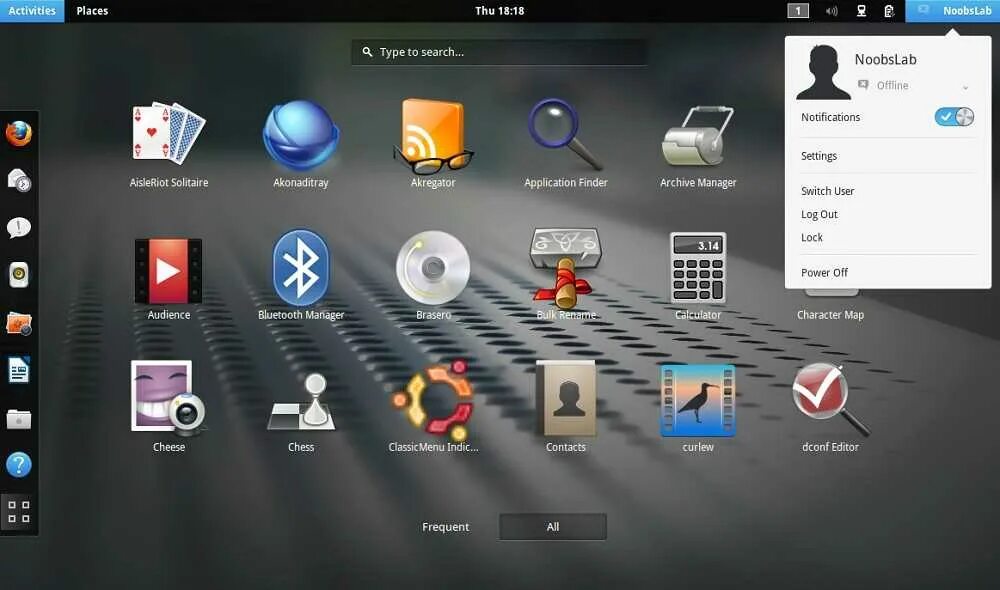
Task: Switch to the Frequent view
Action: 445,527
